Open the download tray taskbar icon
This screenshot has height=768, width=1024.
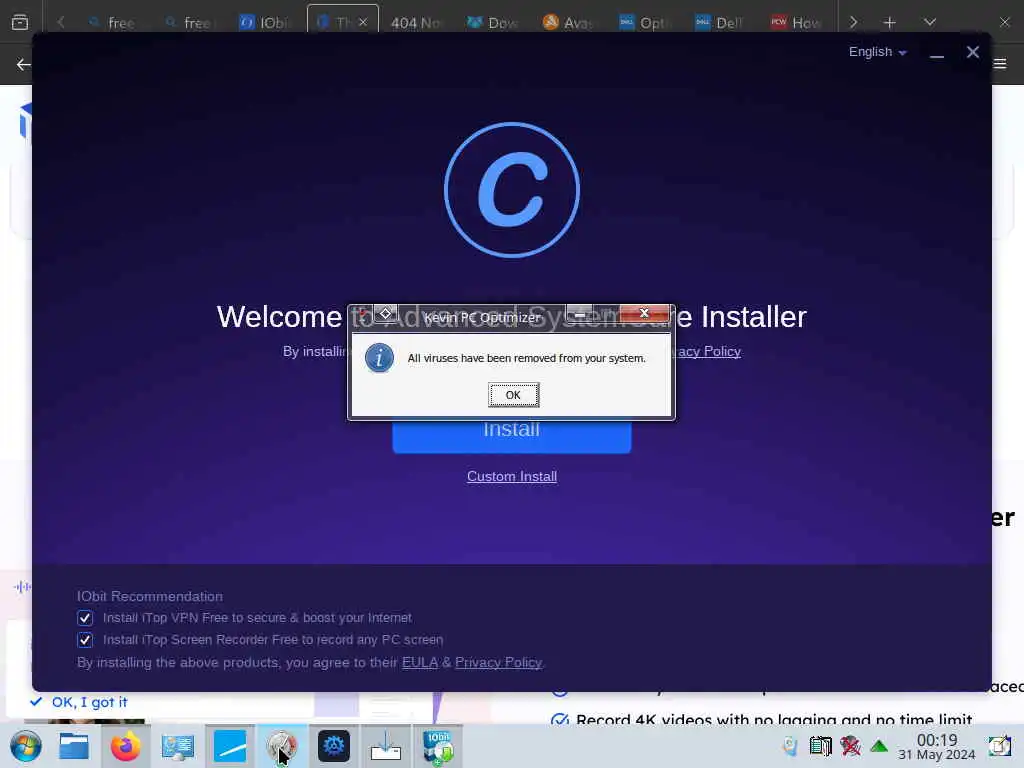pyautogui.click(x=385, y=746)
